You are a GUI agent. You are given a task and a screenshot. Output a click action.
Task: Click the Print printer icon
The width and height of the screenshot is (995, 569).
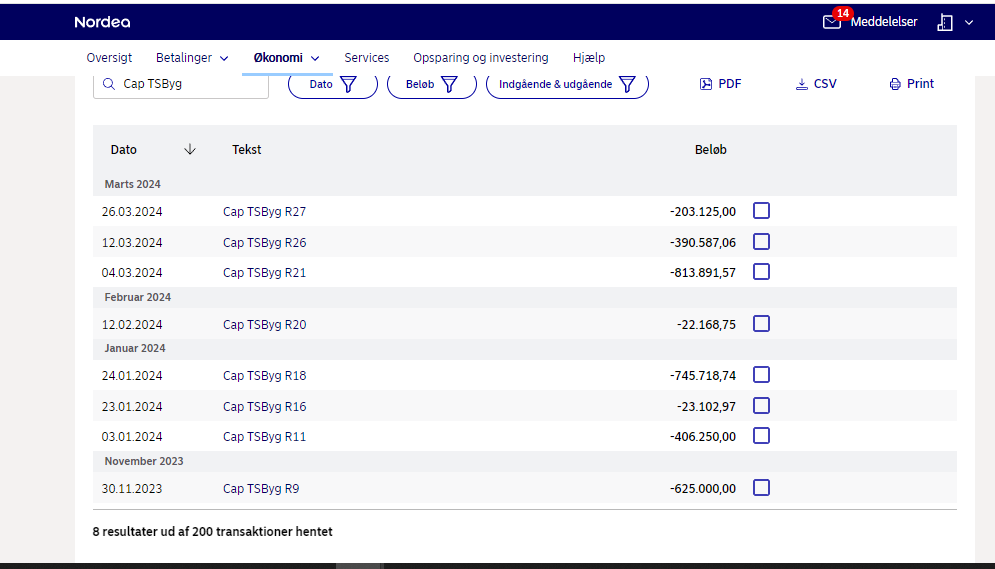895,84
